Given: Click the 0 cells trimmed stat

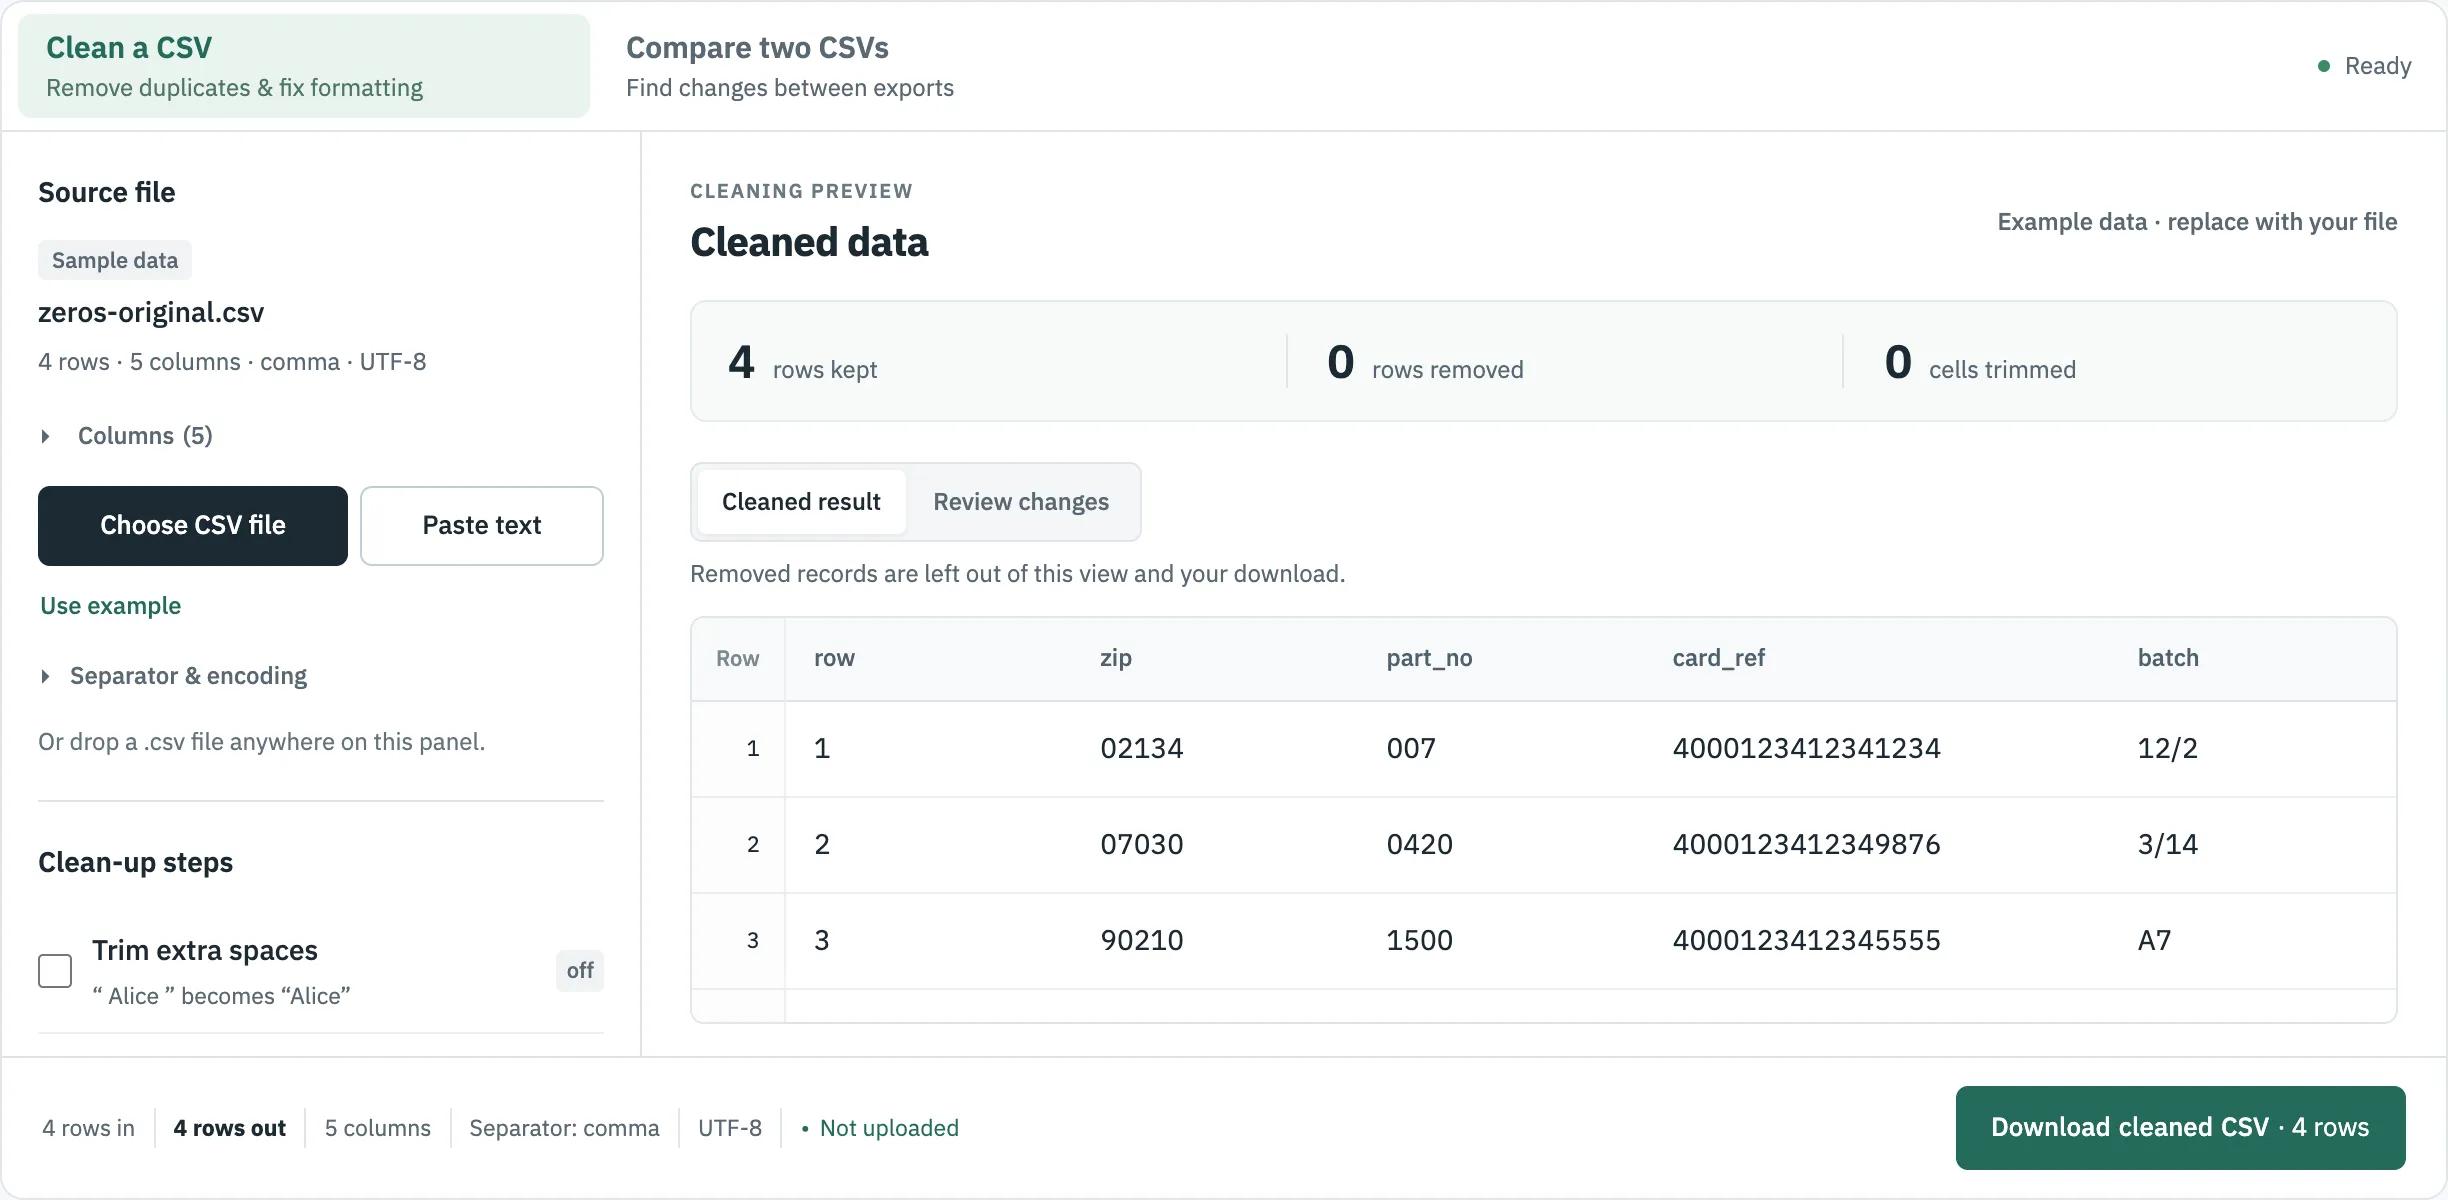Looking at the screenshot, I should 1980,362.
